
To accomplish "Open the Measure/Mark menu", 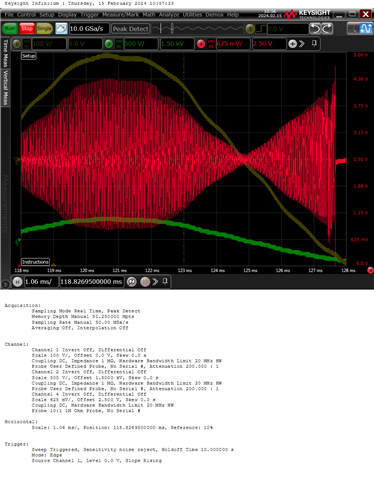I will pyautogui.click(x=120, y=15).
